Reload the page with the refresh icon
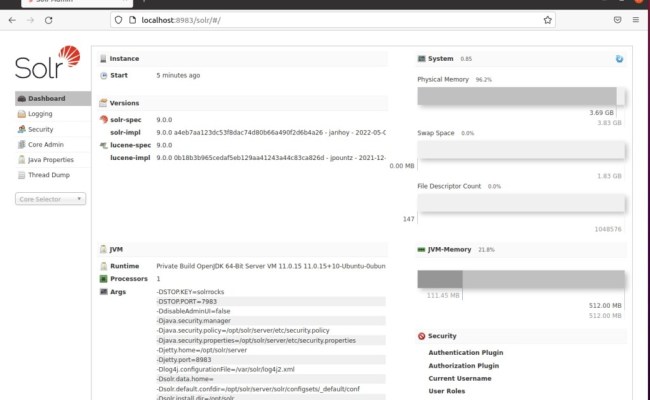Screen dimensions: 650x400 [x=49, y=20]
